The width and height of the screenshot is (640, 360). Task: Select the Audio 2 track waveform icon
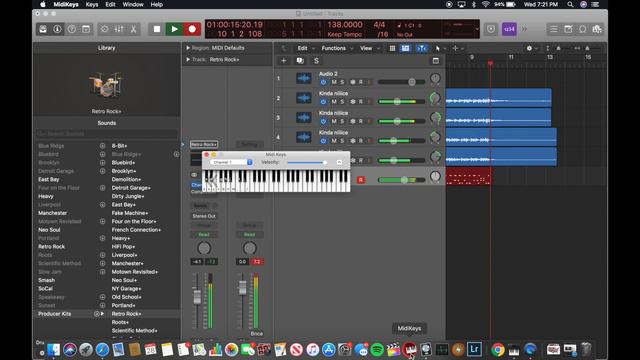[303, 78]
